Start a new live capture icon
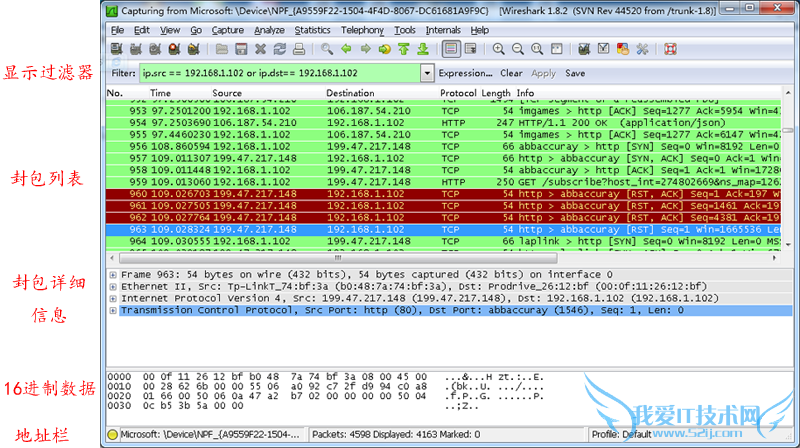 (x=155, y=49)
